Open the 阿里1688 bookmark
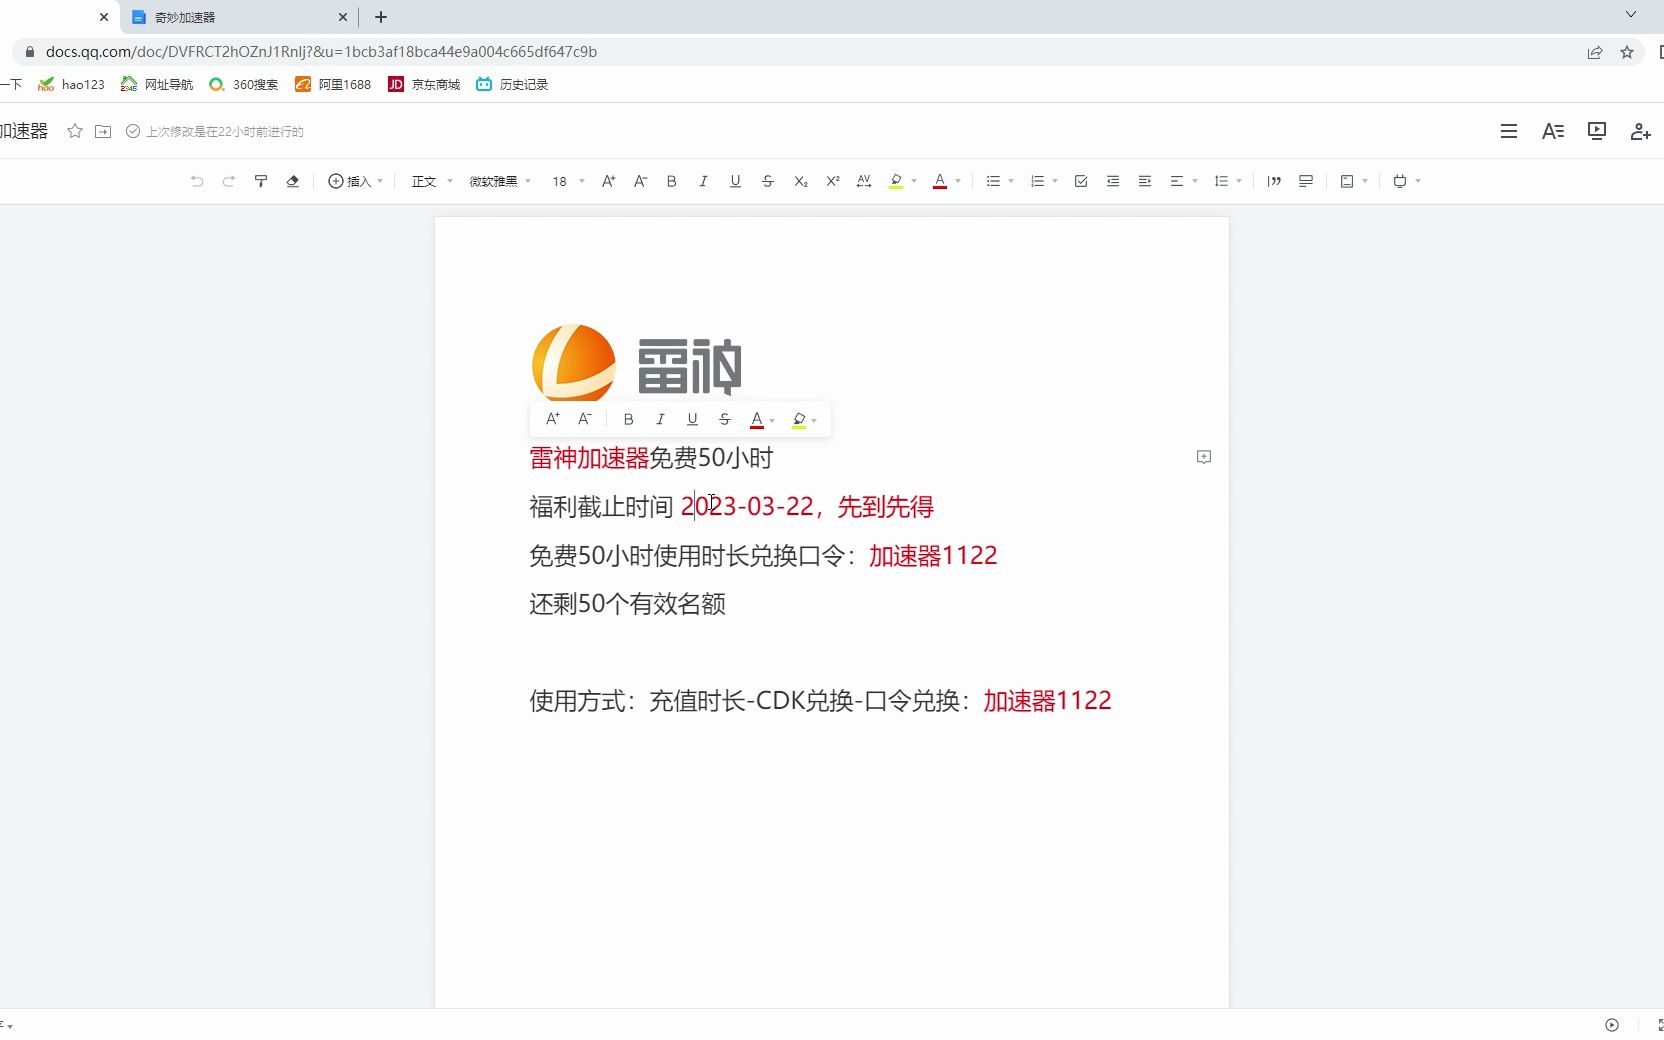The width and height of the screenshot is (1664, 1040). [333, 84]
